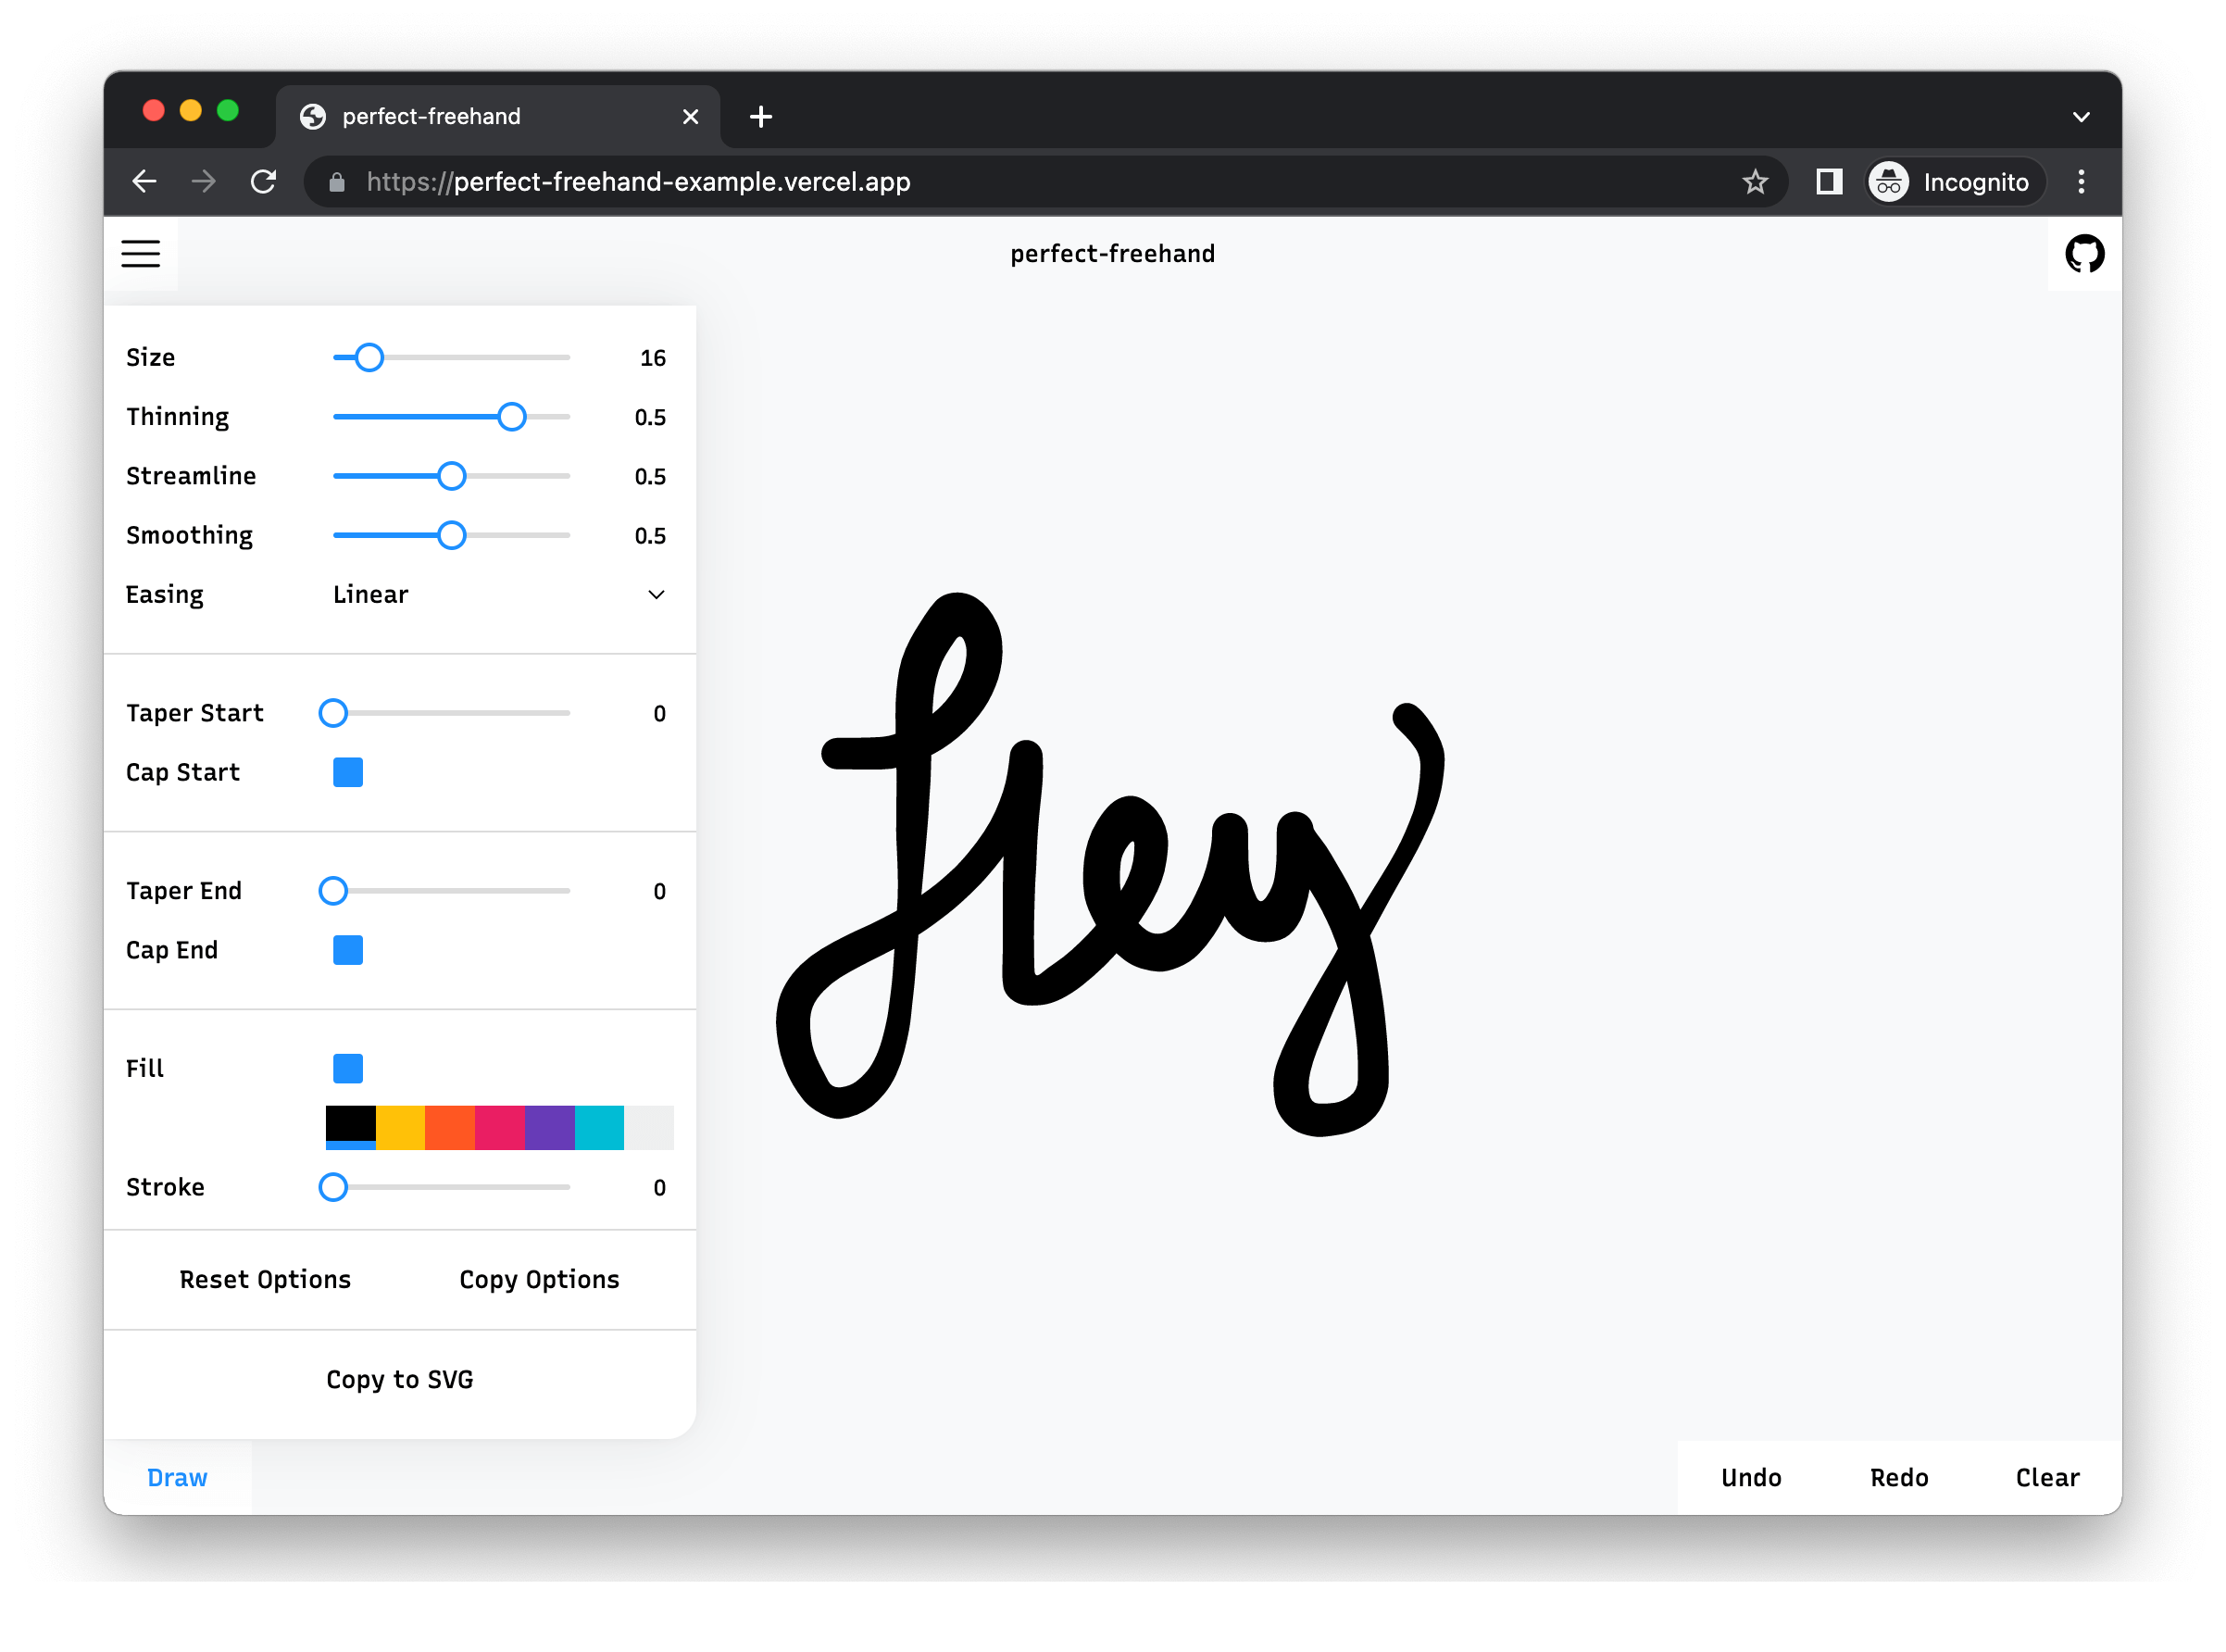Click the Copy to SVG button
The height and width of the screenshot is (1652, 2226).
point(400,1379)
